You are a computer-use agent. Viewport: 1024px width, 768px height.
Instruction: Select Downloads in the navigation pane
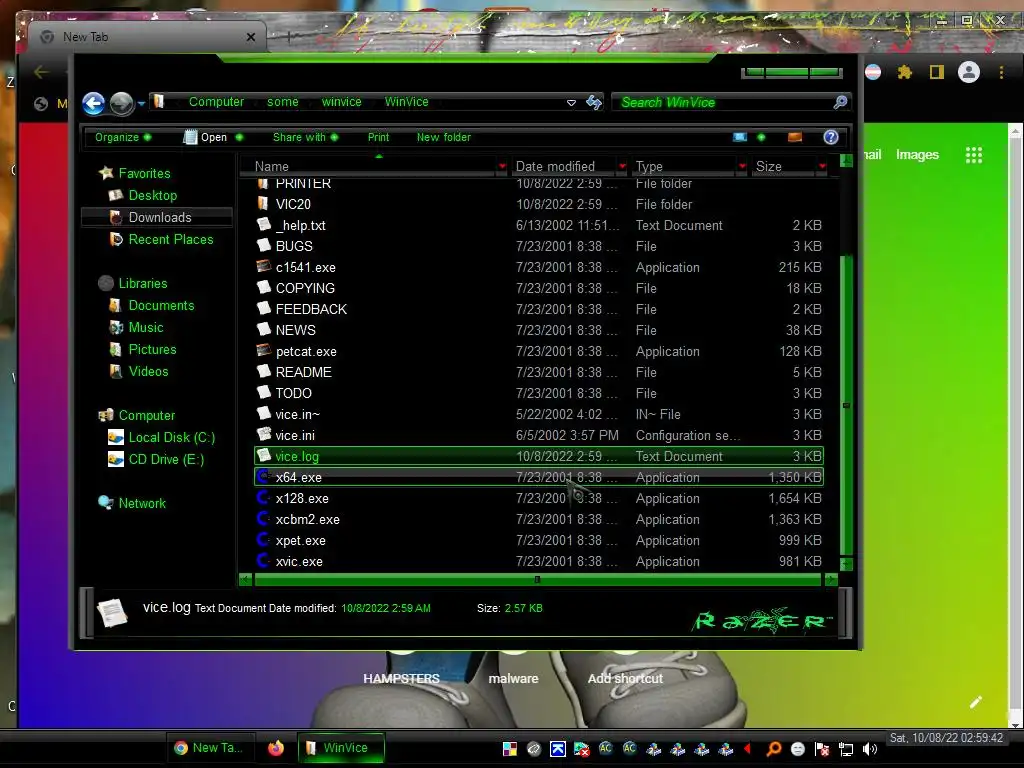pyautogui.click(x=159, y=217)
